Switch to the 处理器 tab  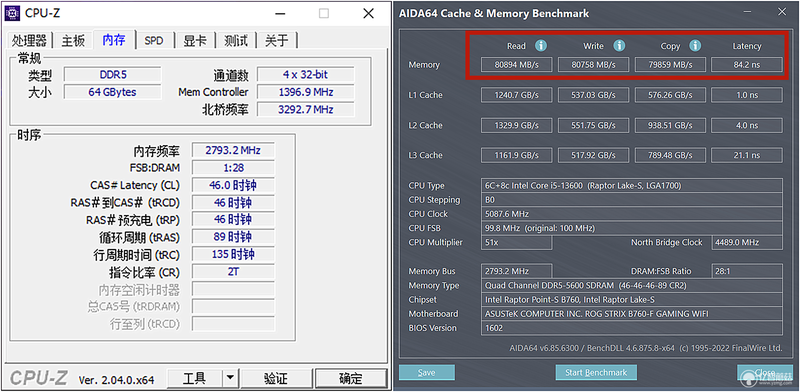point(29,41)
